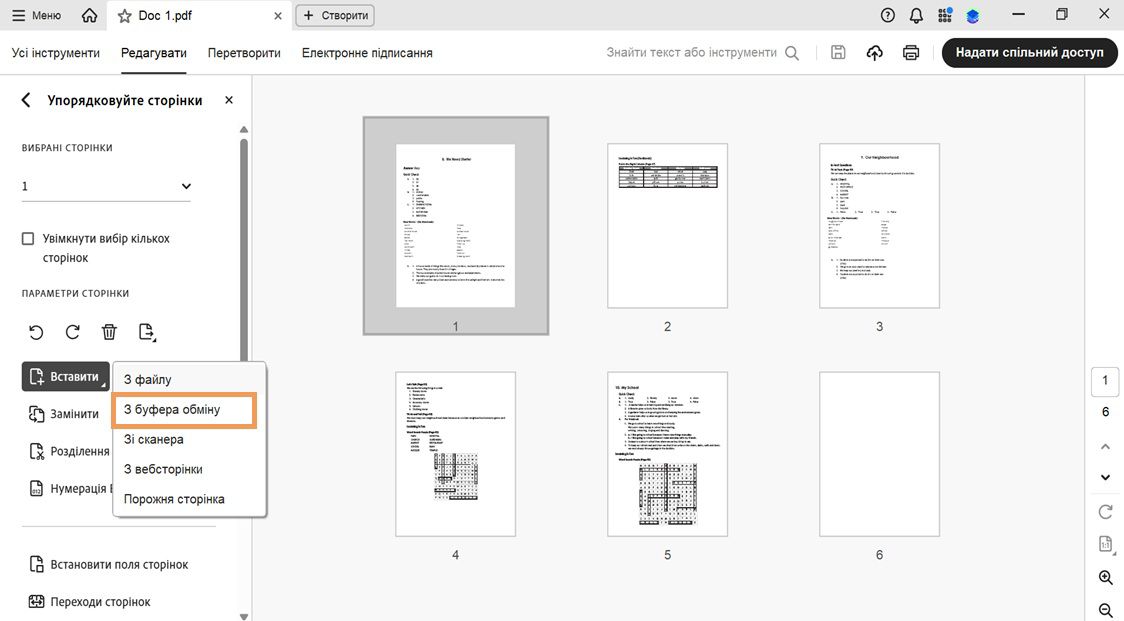Click the panel scroll down arrow
1124x621 pixels.
pos(244,616)
